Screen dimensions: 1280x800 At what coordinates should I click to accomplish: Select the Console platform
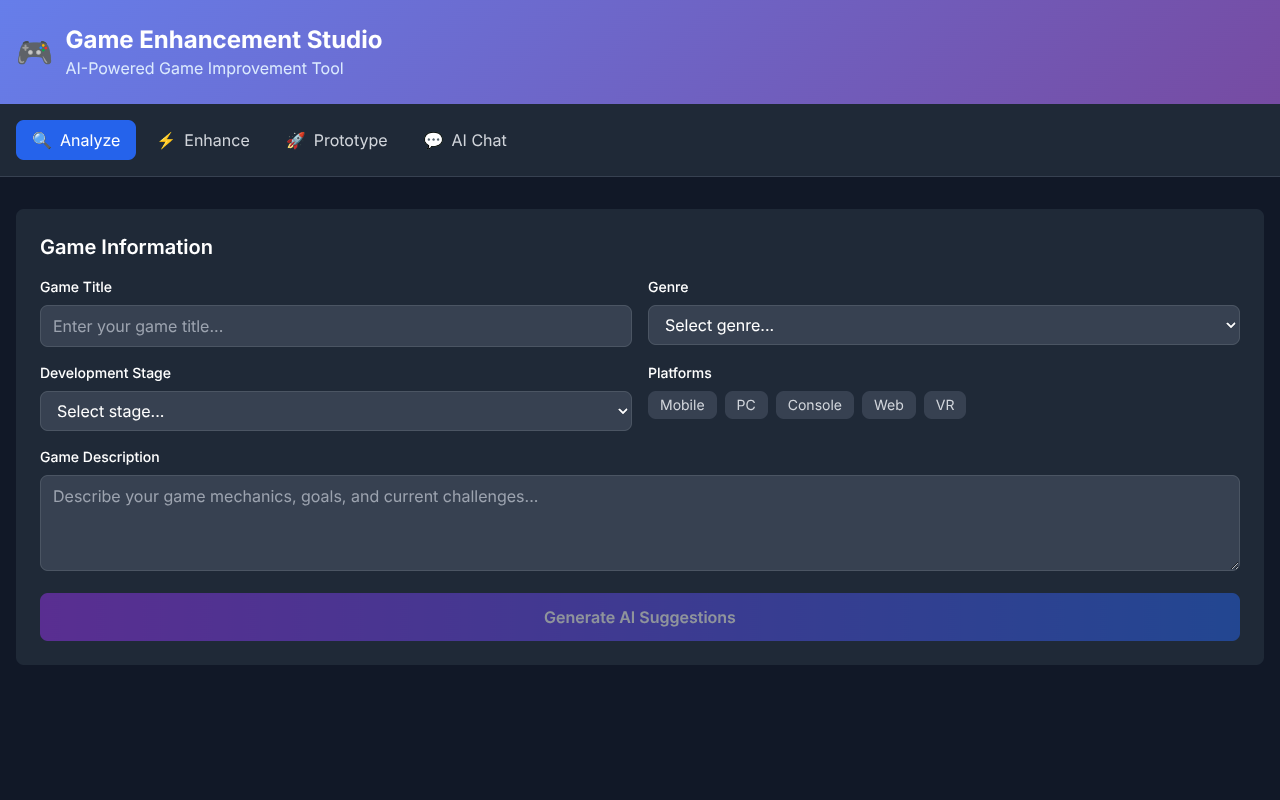814,405
